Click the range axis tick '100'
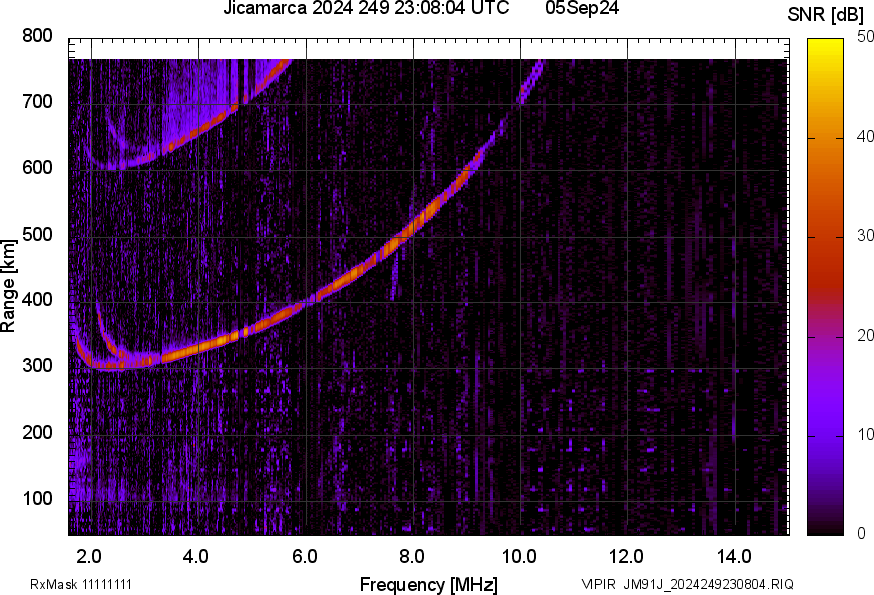 37,499
